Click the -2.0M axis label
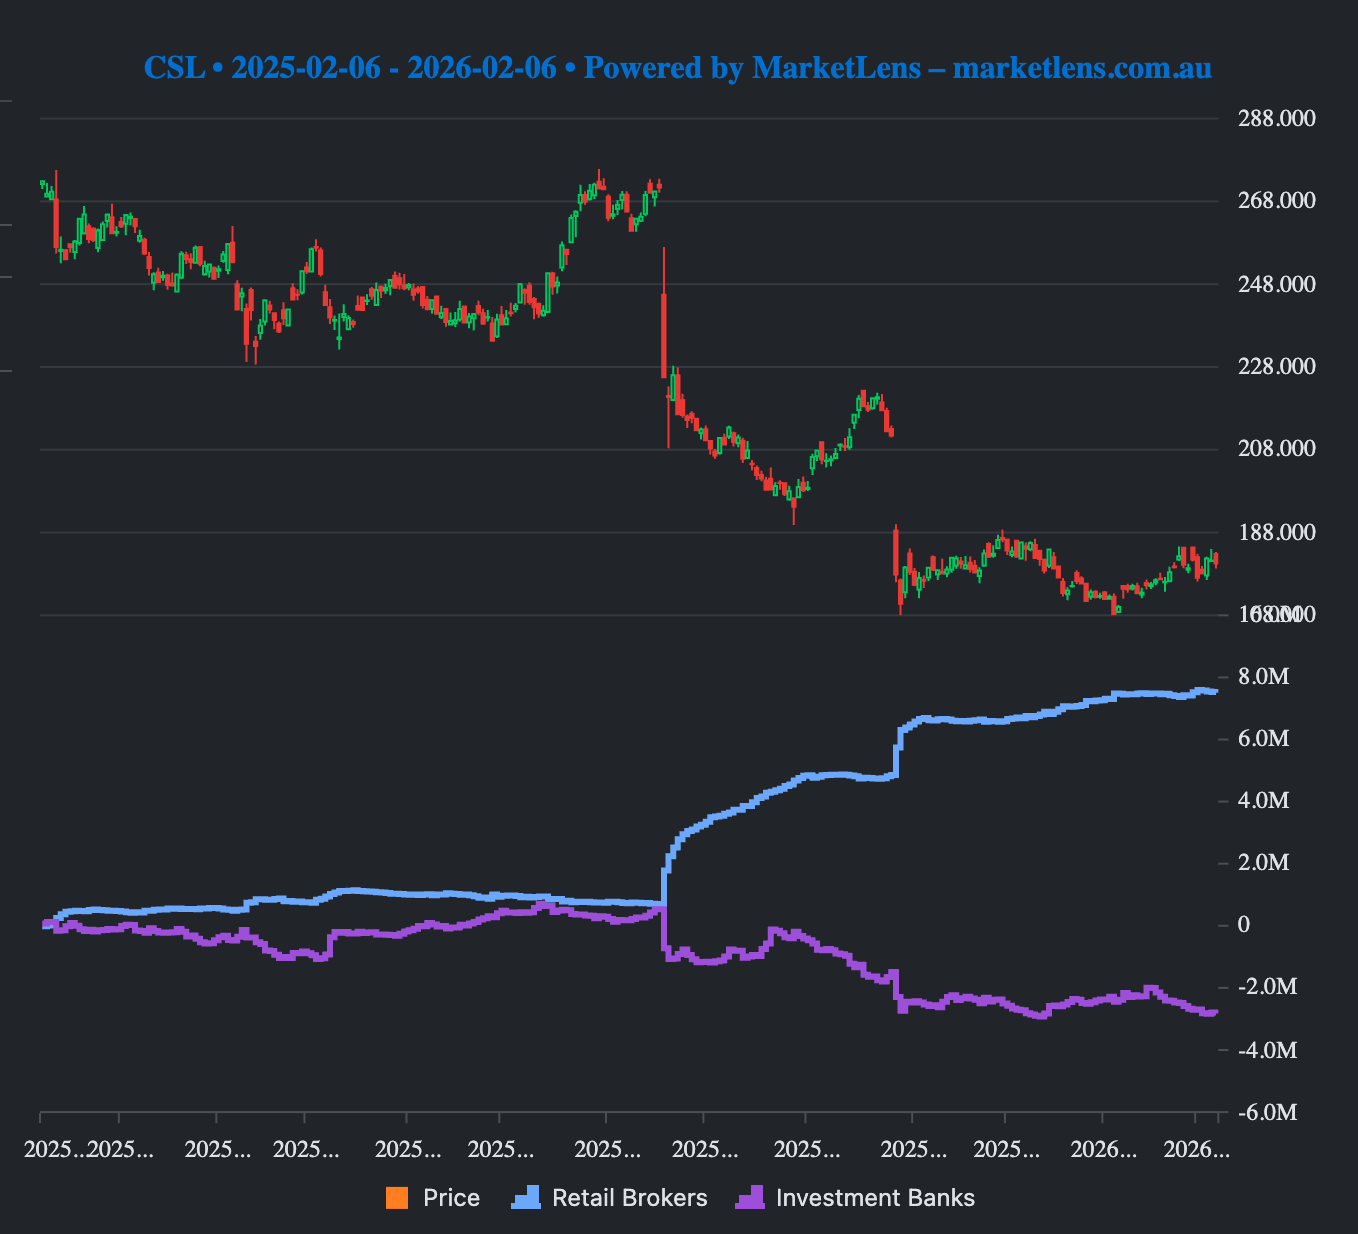Screen dimensions: 1358x1234 1266,987
